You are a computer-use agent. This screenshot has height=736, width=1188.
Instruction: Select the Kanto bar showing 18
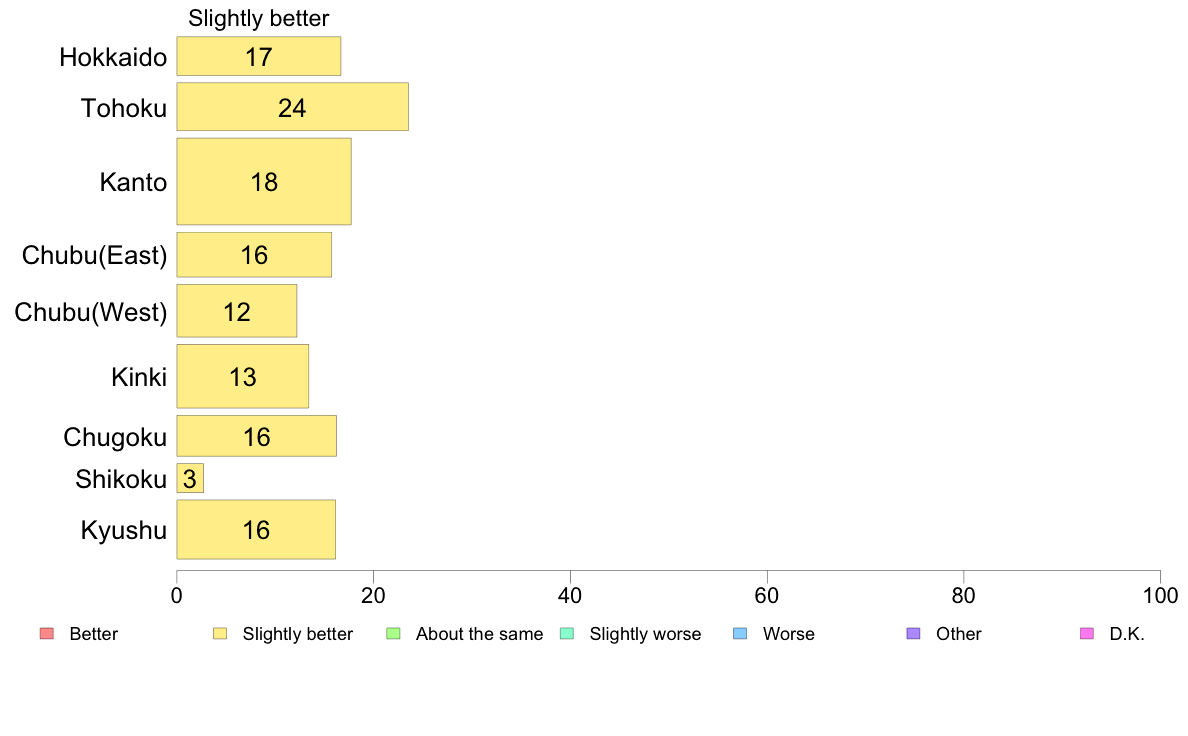[264, 181]
